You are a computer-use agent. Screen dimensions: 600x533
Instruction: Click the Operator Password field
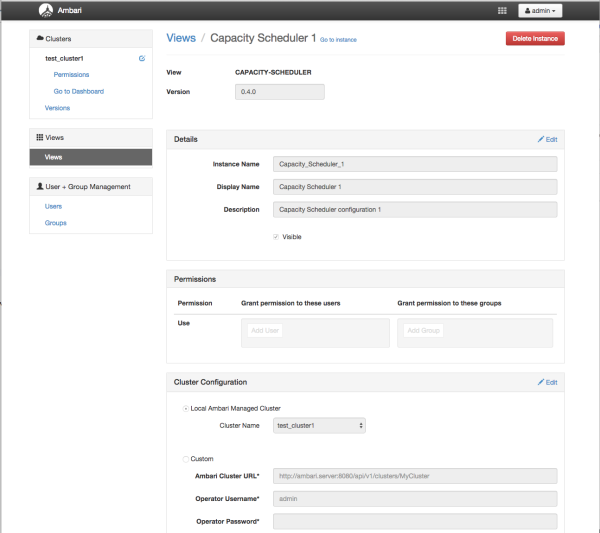(x=415, y=521)
